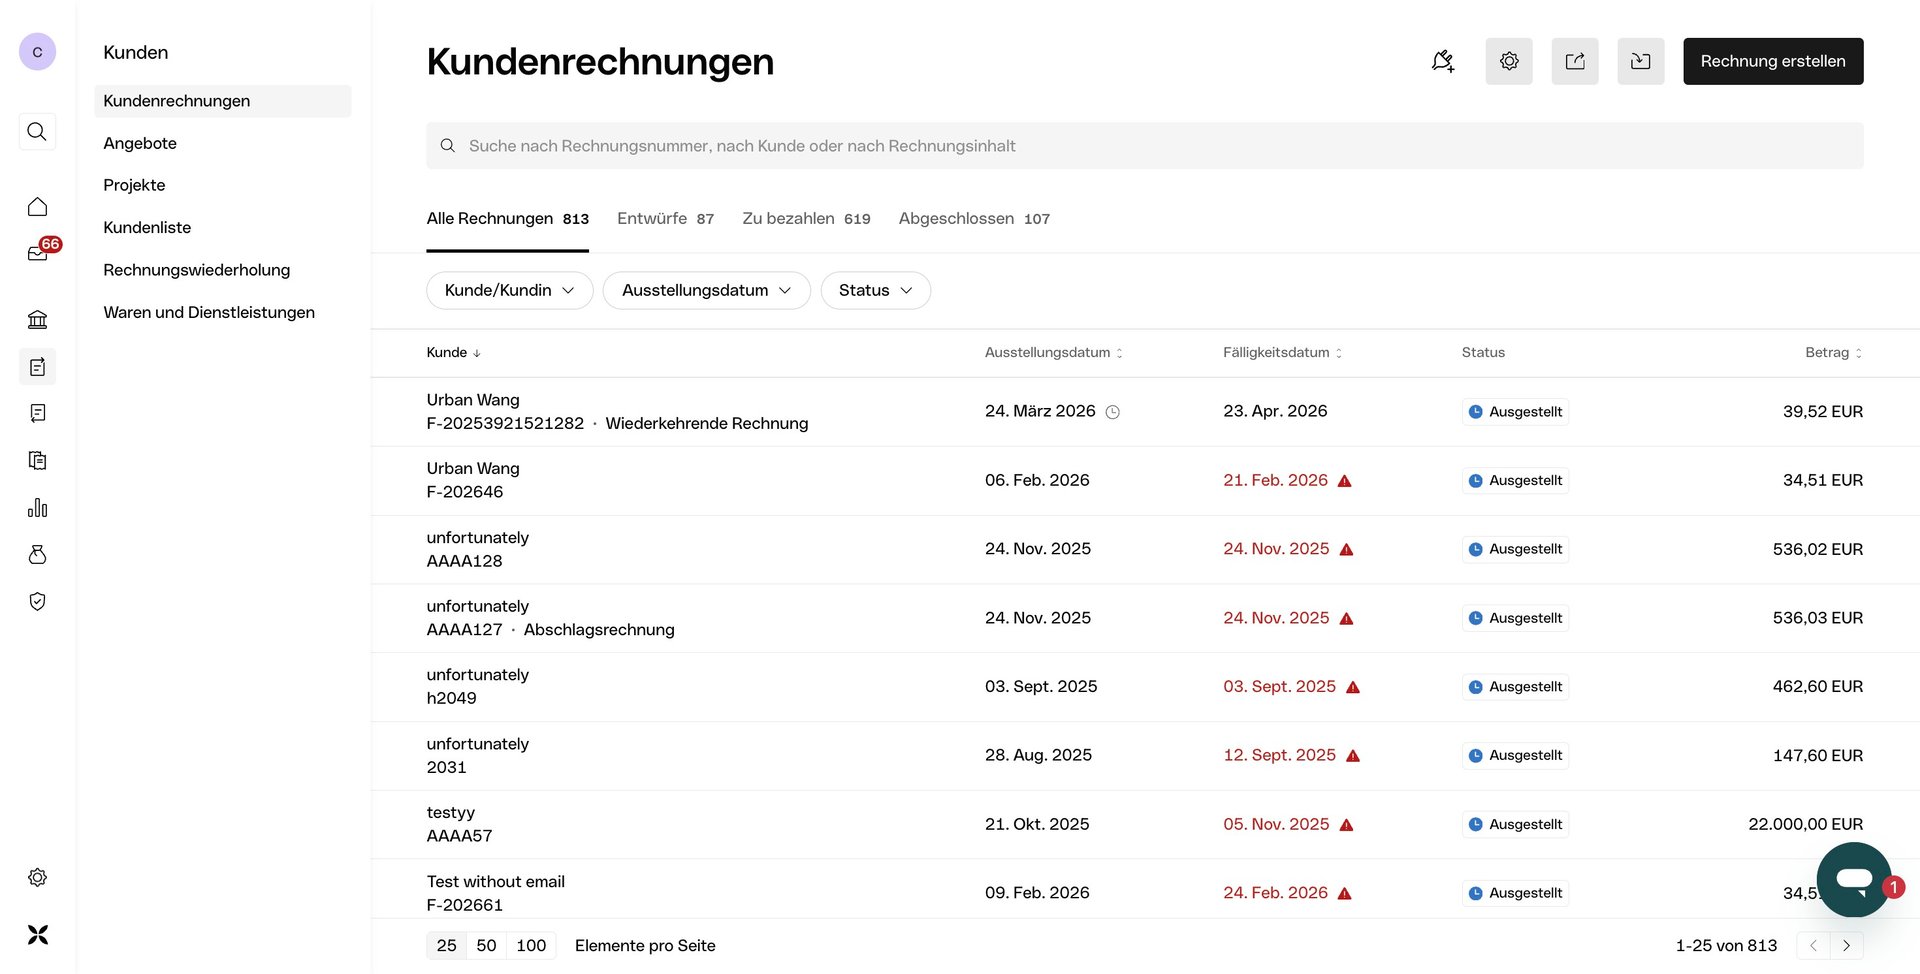Click the Rechnung erstellen button

point(1772,61)
